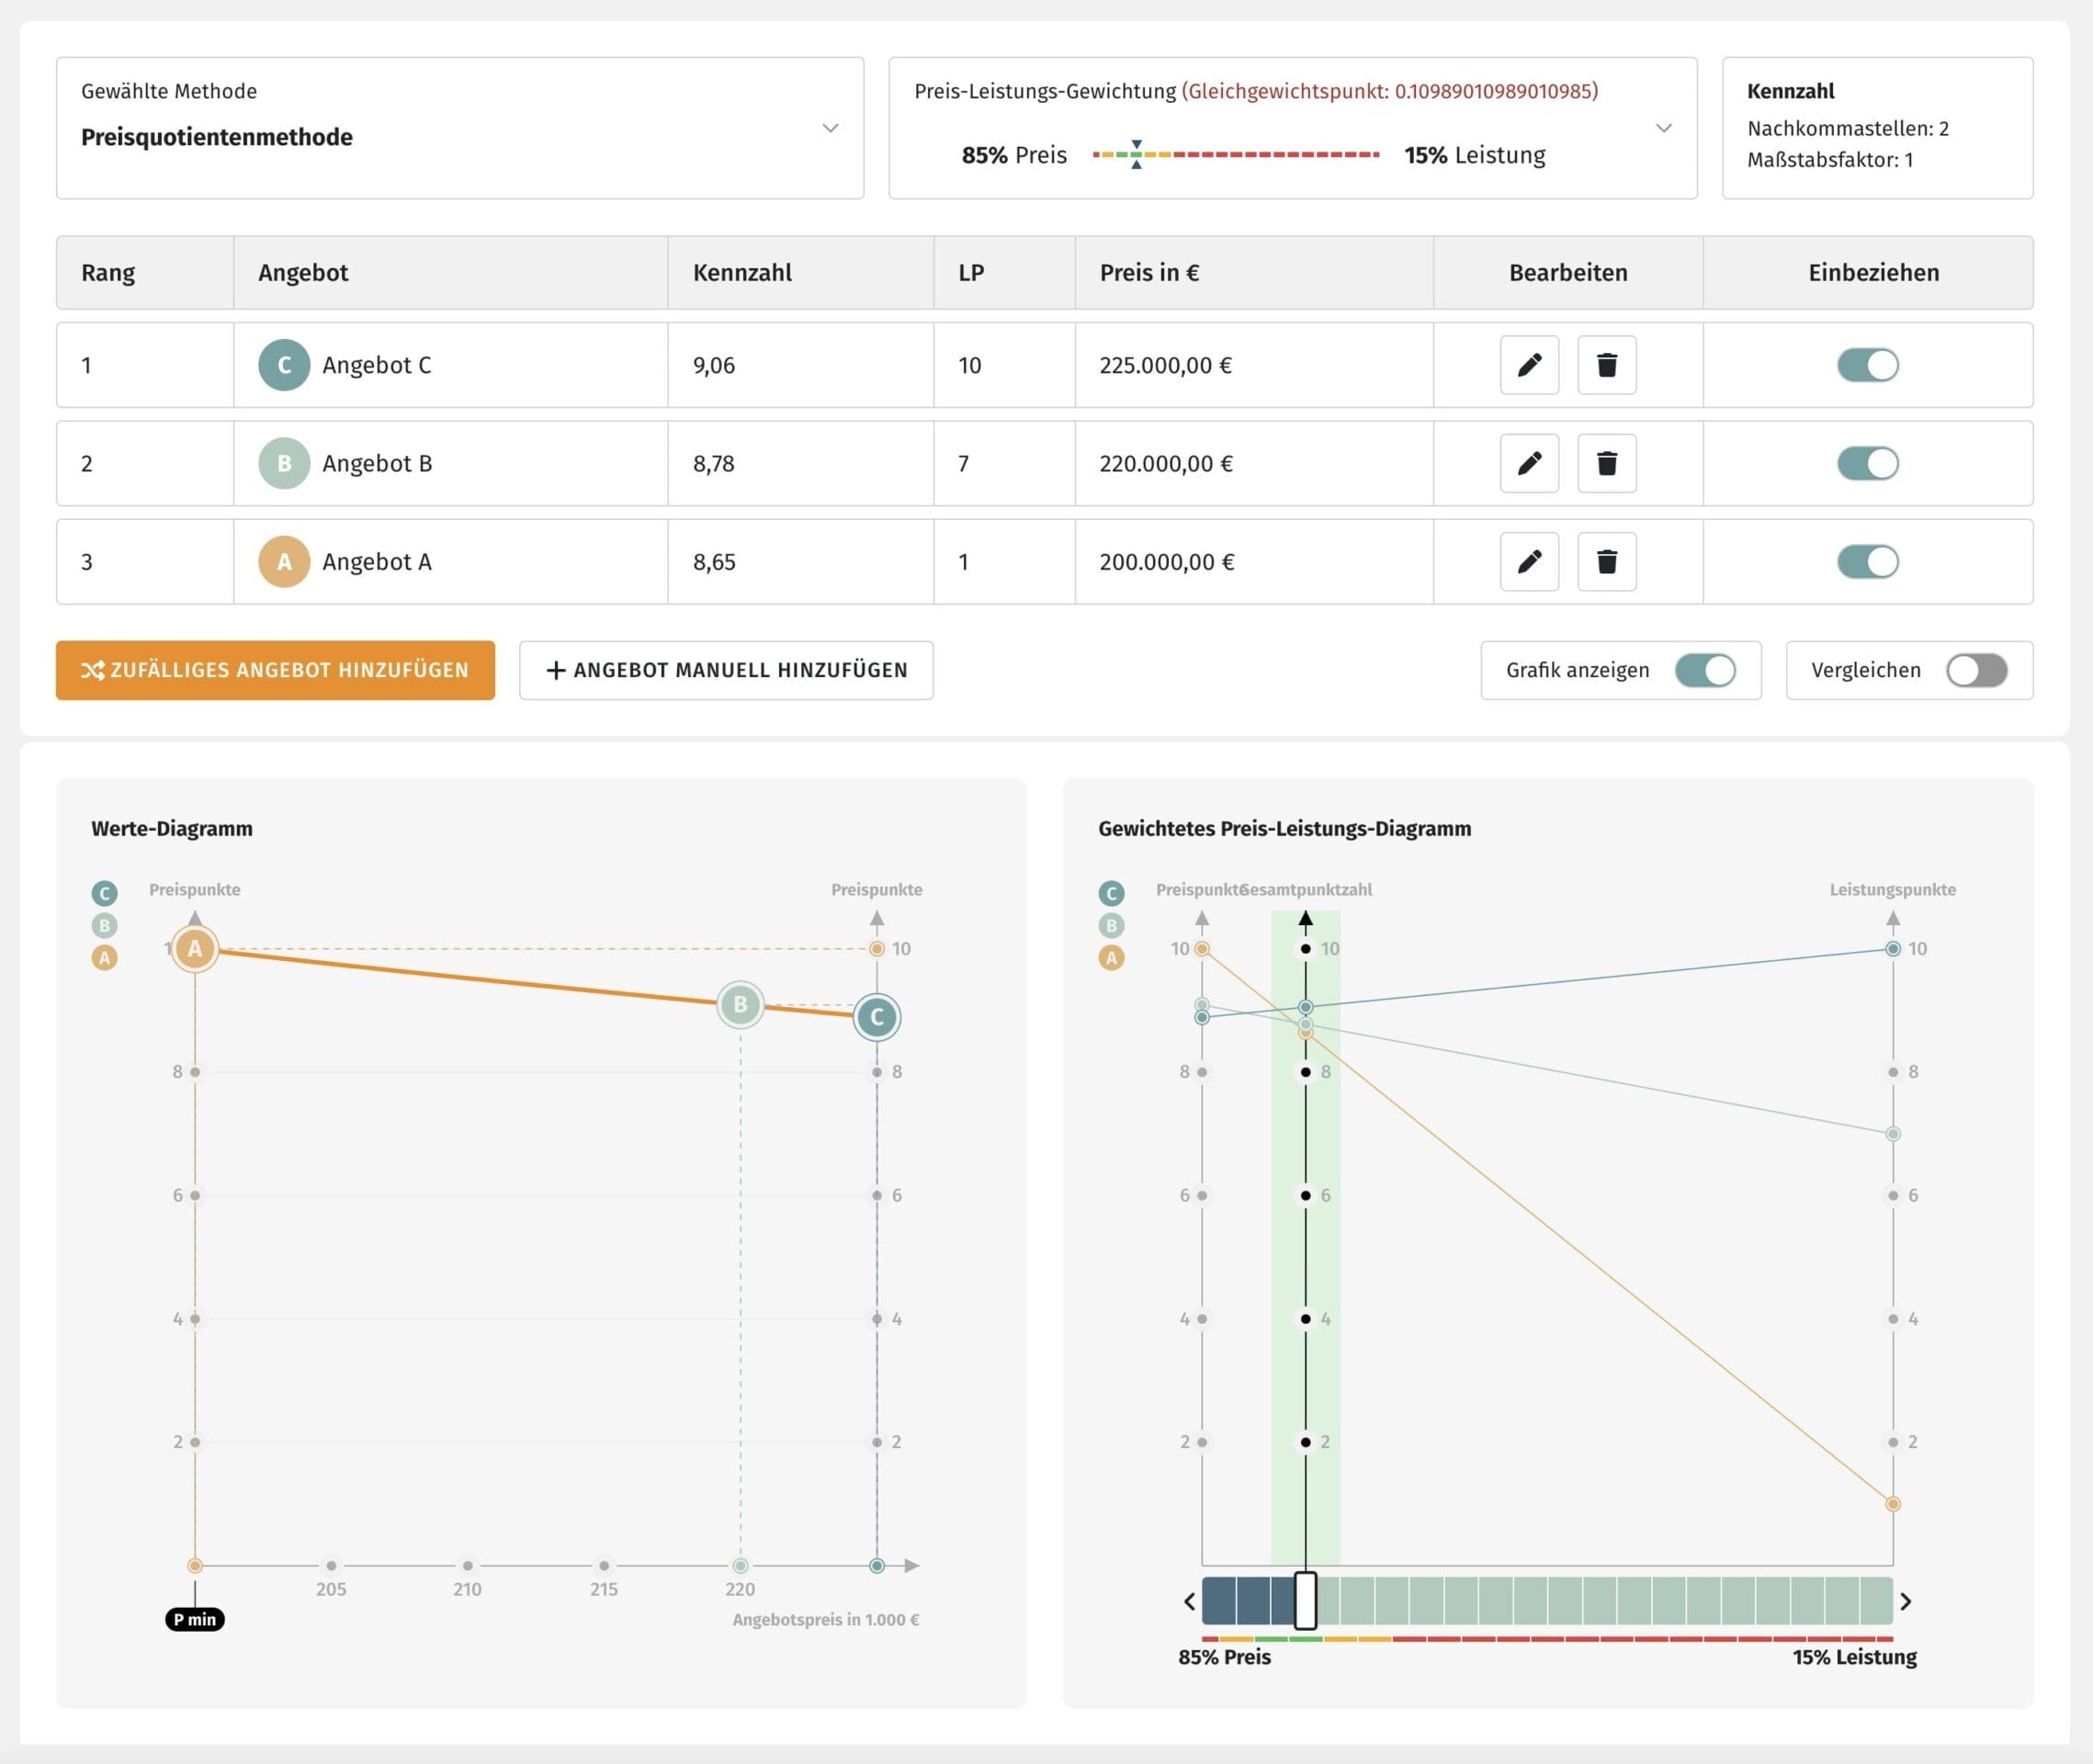Delete Angebot C with trash icon
Screen dimensions: 2093x1764
1606,365
